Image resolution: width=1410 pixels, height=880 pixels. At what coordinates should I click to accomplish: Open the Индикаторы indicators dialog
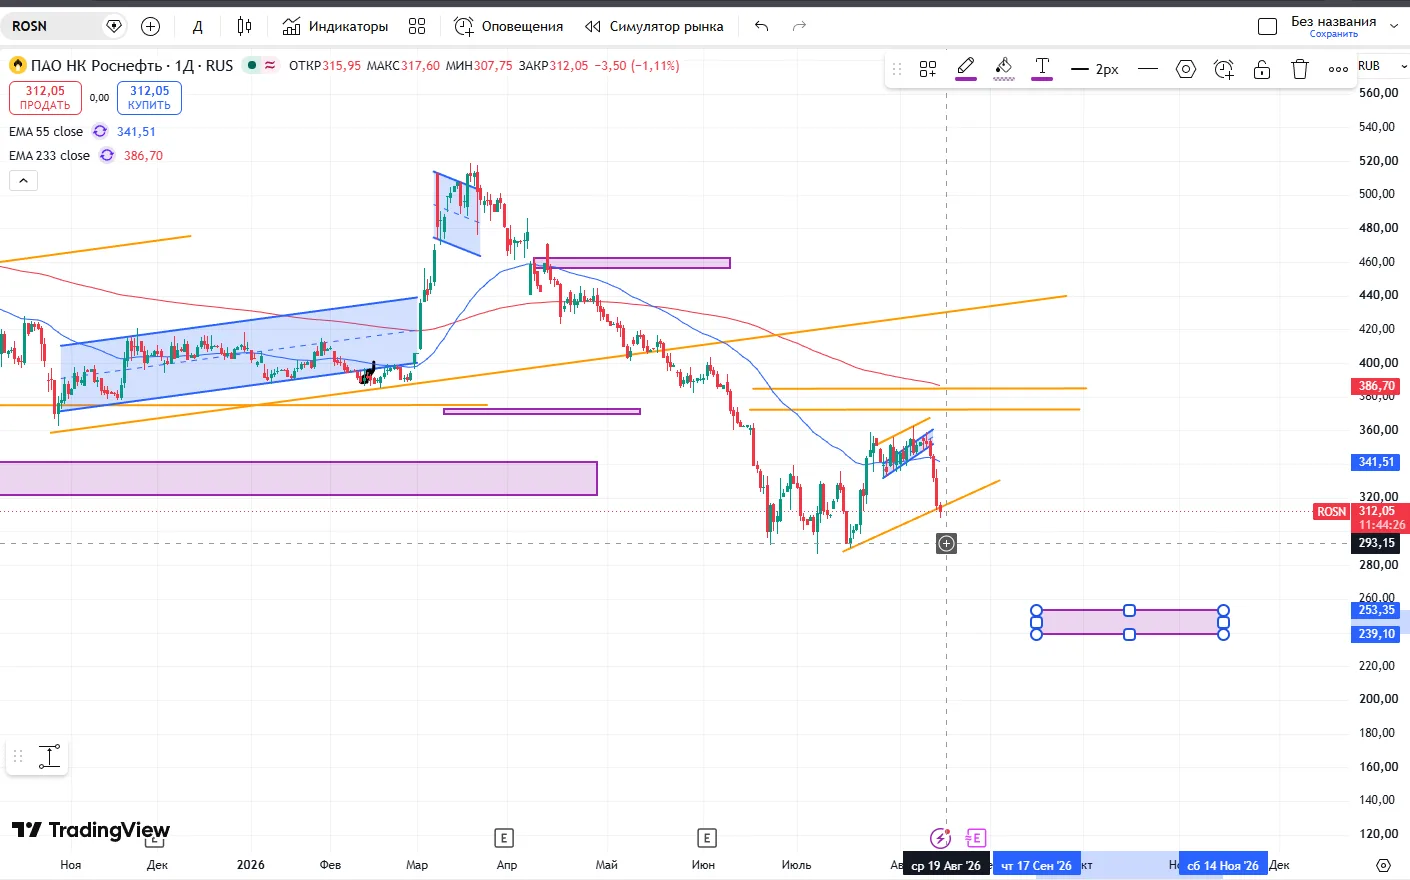pos(335,26)
